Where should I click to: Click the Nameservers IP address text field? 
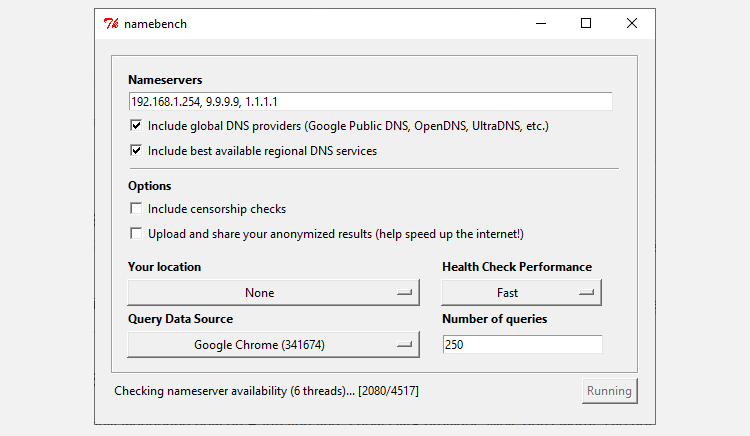pos(370,102)
